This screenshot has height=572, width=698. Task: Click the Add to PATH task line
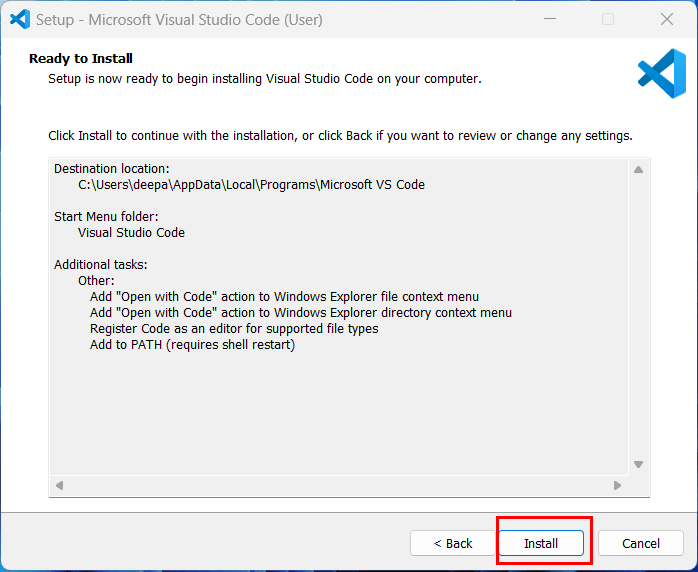pyautogui.click(x=192, y=345)
